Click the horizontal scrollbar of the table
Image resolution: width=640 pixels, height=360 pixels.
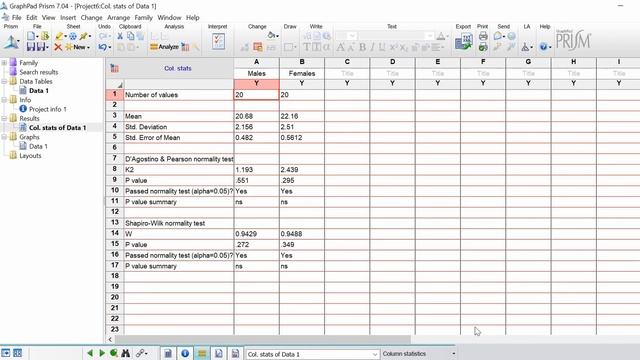262,339
